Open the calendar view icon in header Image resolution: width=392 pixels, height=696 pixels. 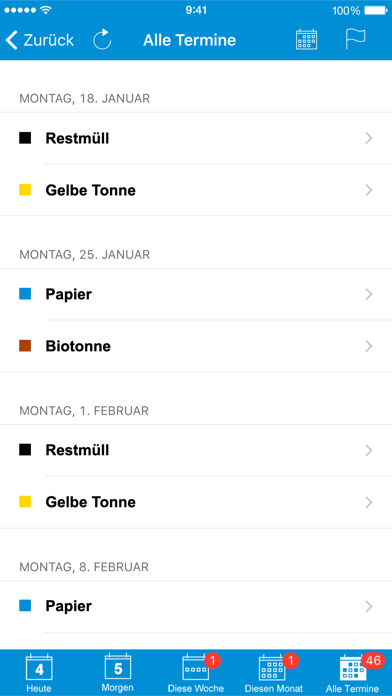point(306,40)
